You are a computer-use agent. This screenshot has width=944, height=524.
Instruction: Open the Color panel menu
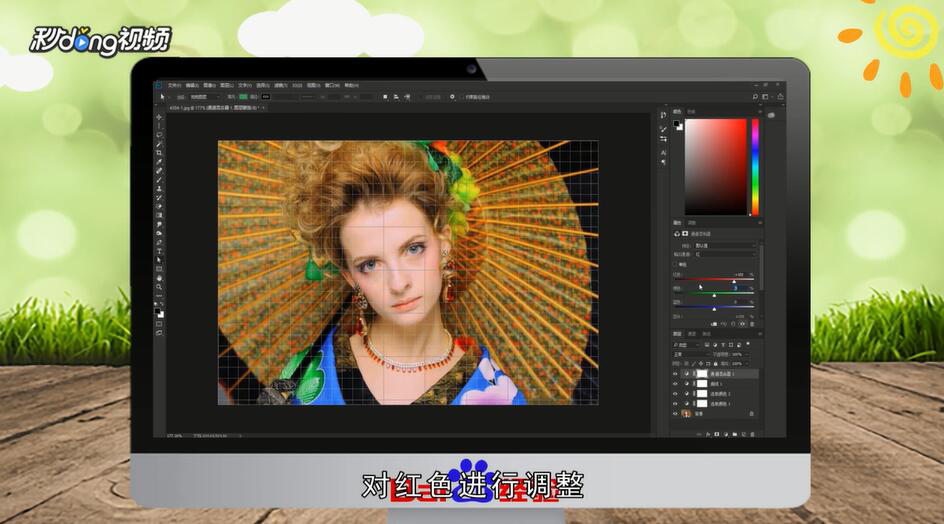pos(760,112)
